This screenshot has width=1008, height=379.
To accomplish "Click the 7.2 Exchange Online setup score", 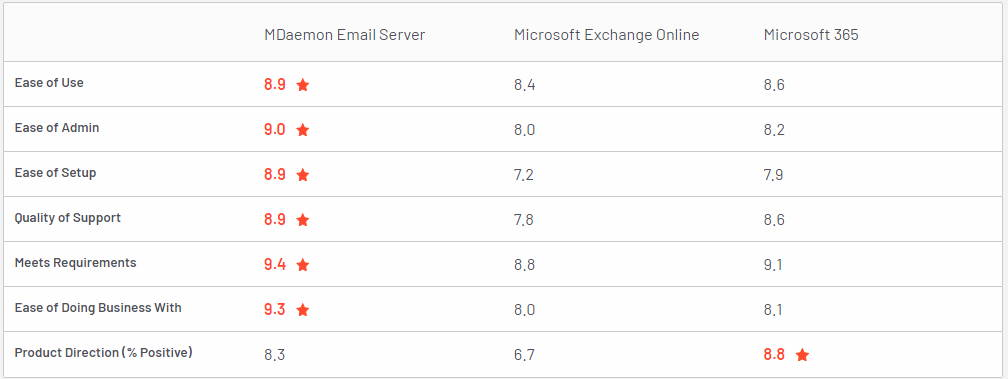I will pos(524,175).
